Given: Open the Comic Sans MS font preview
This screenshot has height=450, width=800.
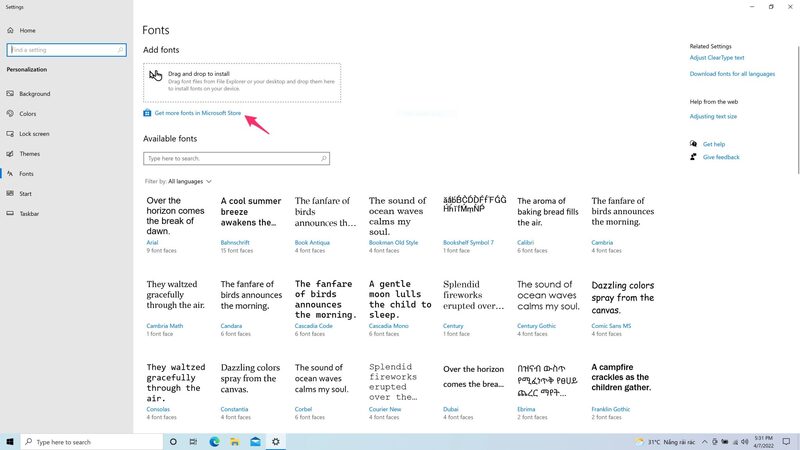Looking at the screenshot, I should point(621,308).
